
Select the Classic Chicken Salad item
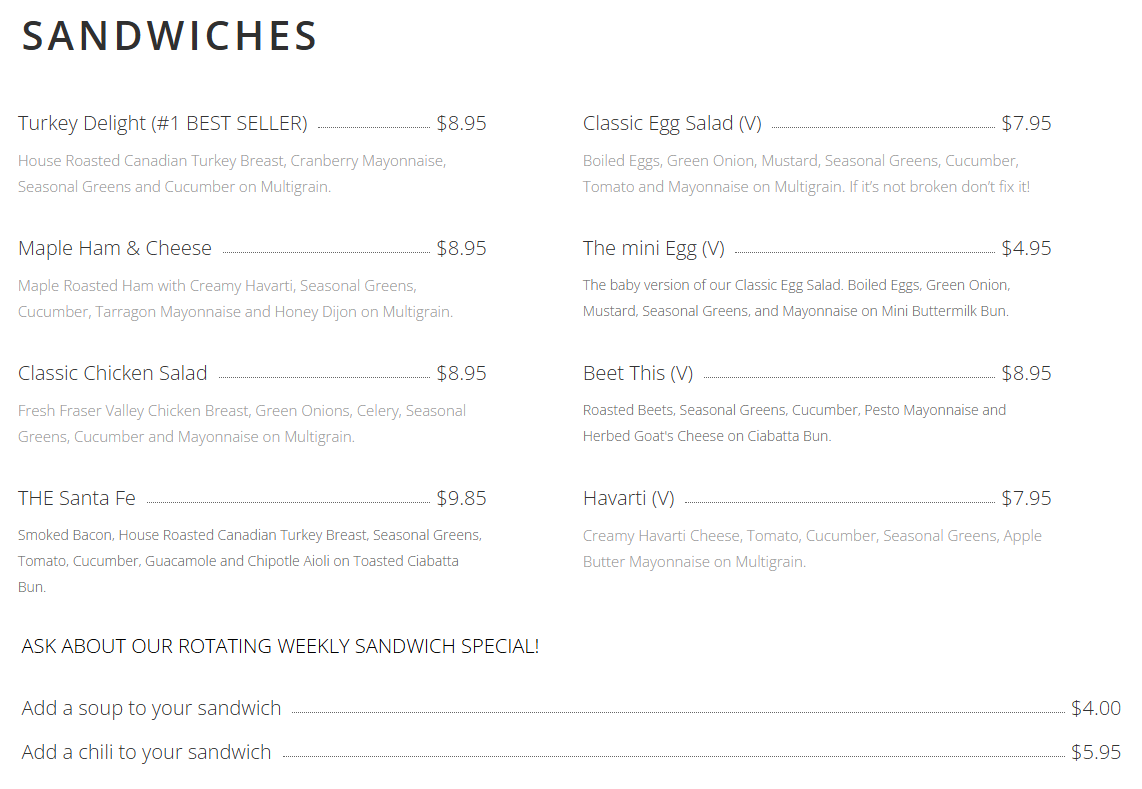pos(113,373)
